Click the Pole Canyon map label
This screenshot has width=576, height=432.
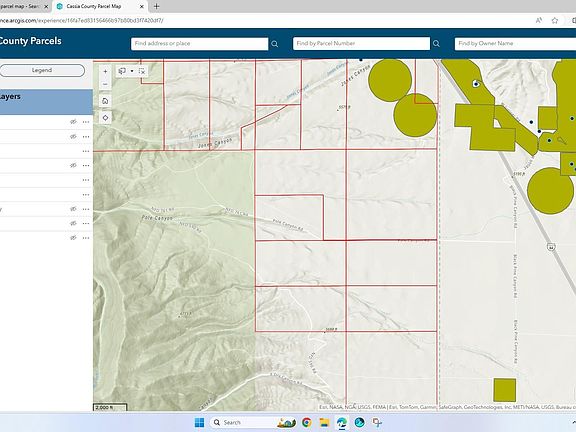[x=157, y=218]
